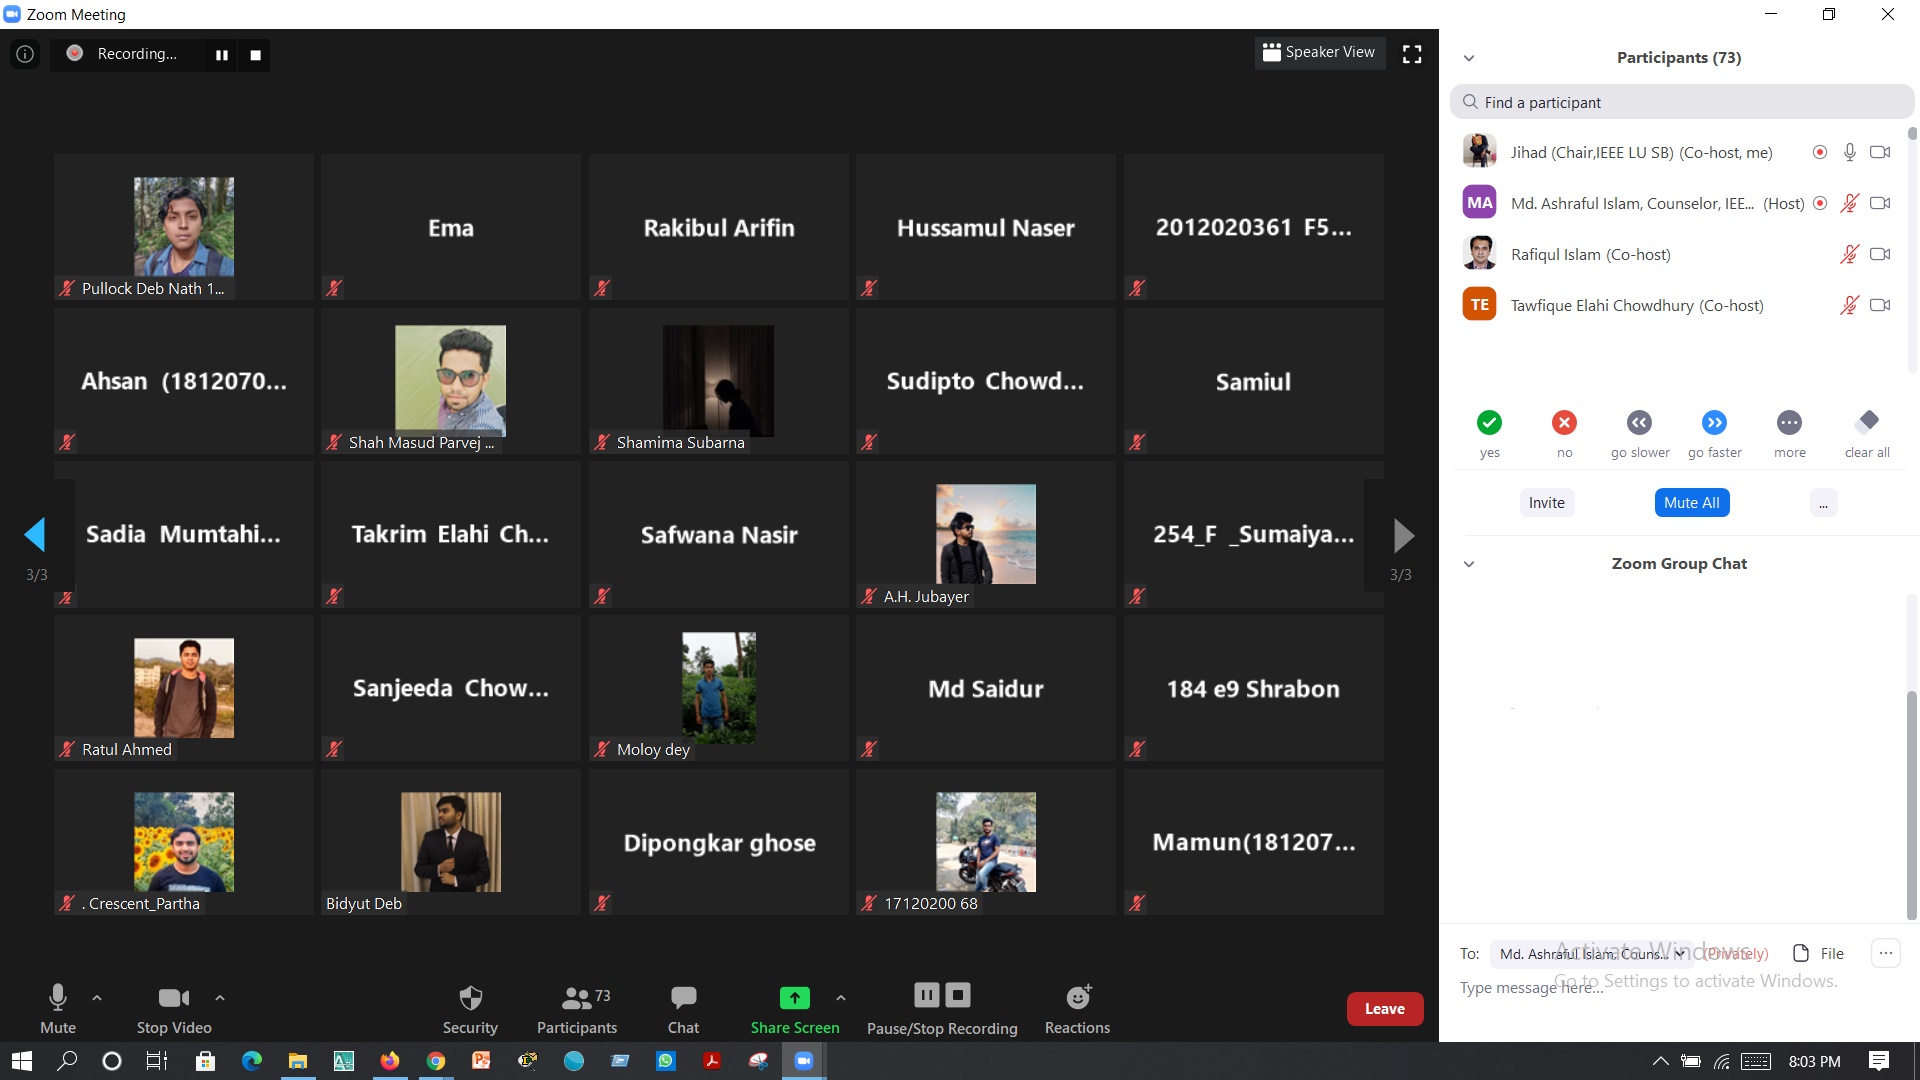The width and height of the screenshot is (1920, 1080).
Task: Click the Find a participant field
Action: click(x=1680, y=102)
